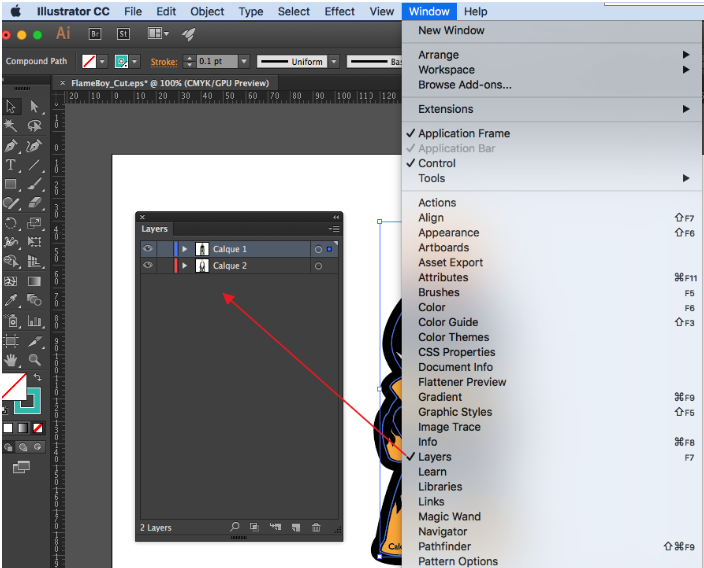The width and height of the screenshot is (704, 568).
Task: Open stroke weight dropdown
Action: [x=244, y=61]
